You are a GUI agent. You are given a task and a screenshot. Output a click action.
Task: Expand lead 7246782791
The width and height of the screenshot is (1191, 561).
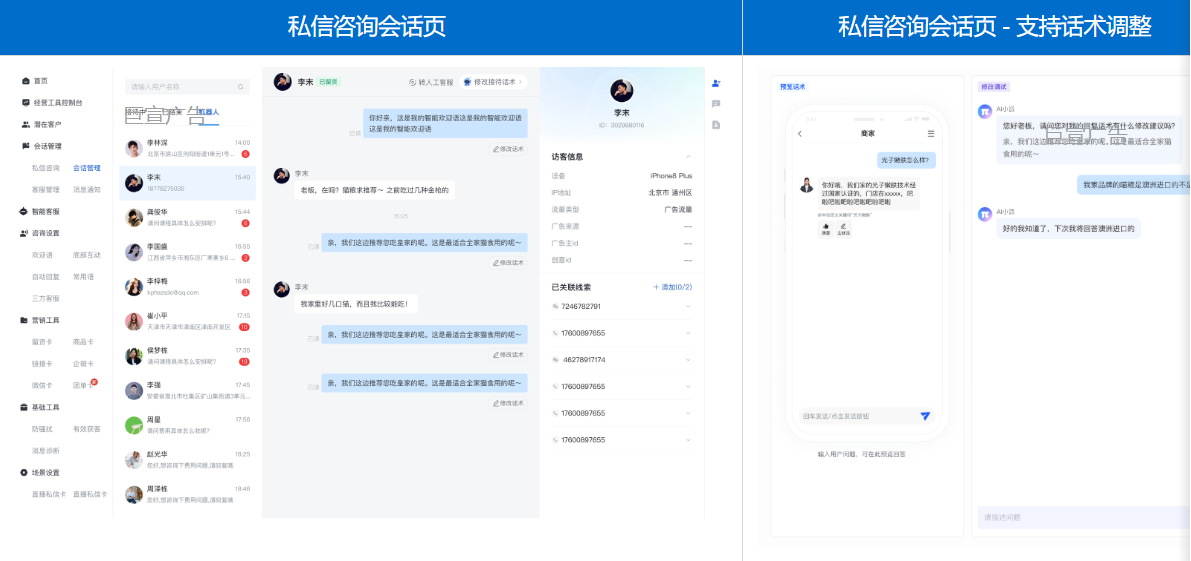pyautogui.click(x=688, y=307)
